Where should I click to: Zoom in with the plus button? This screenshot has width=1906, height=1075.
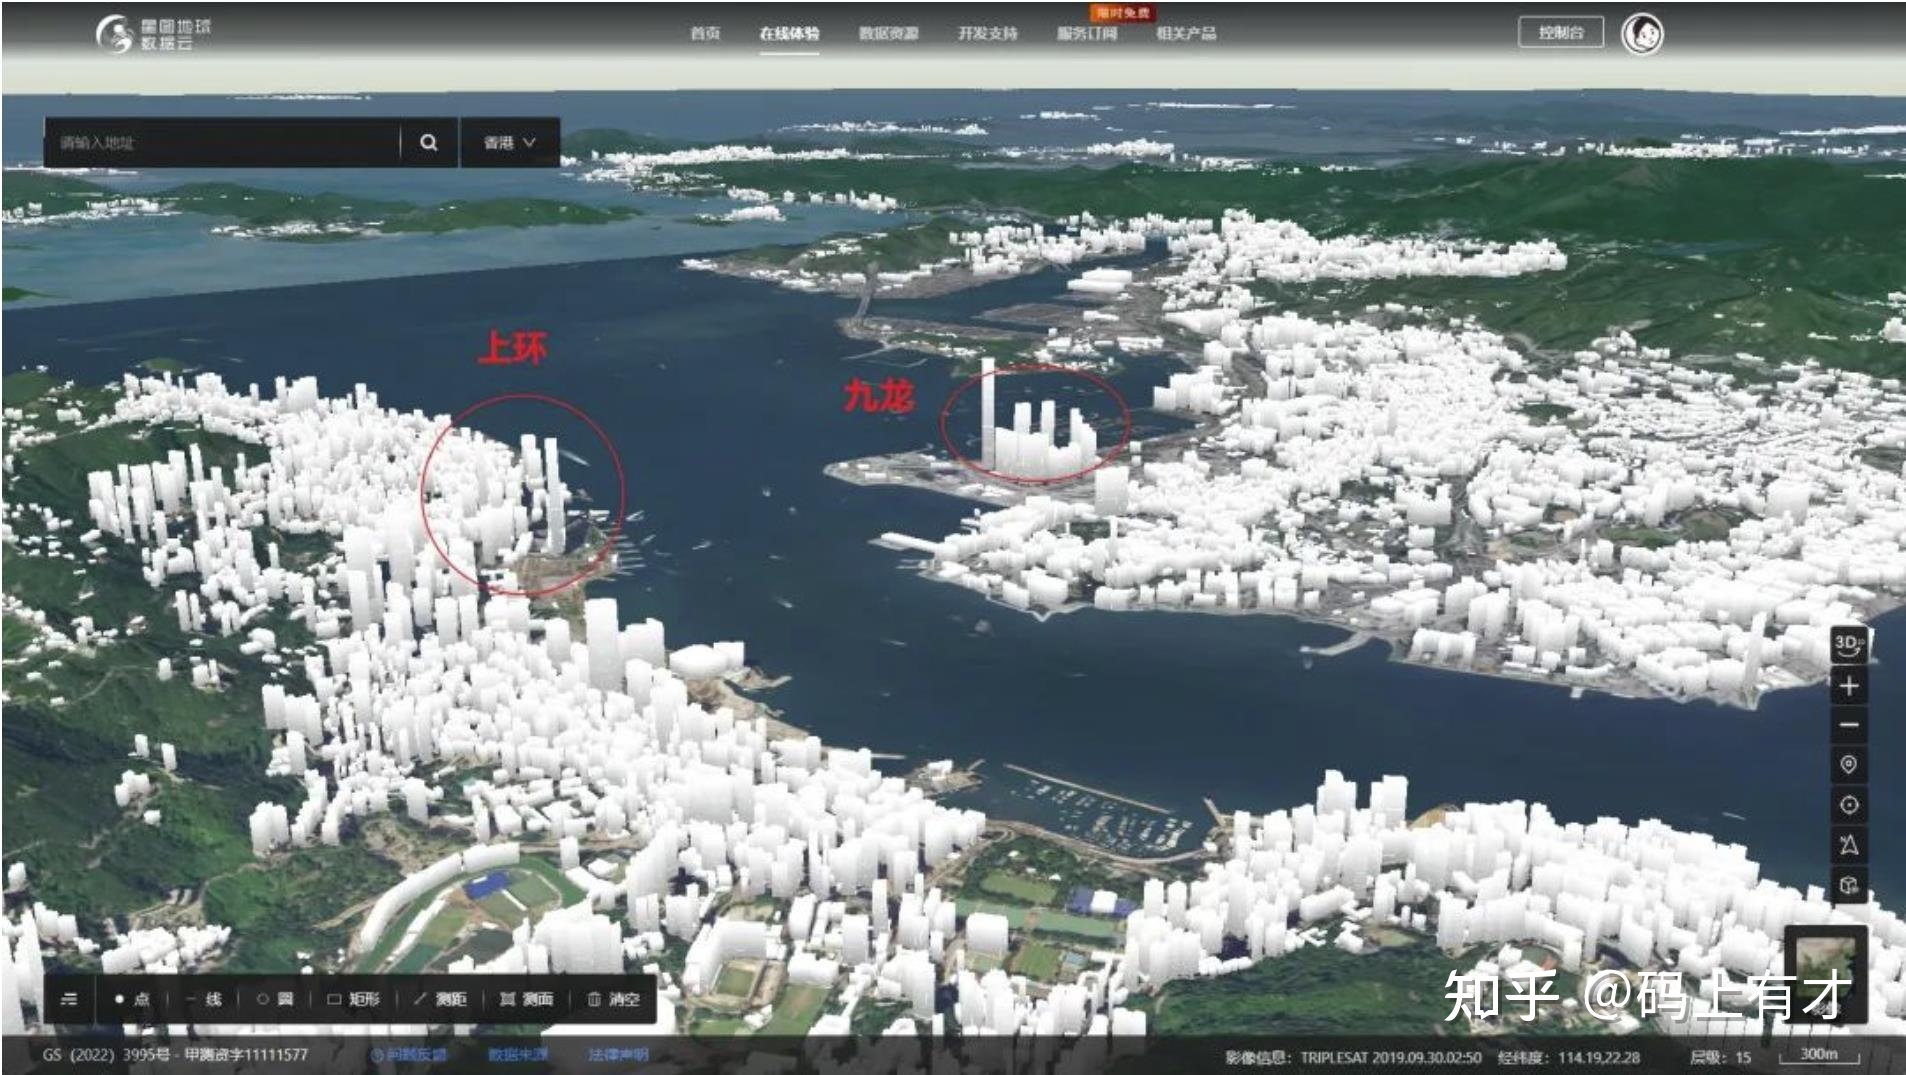(x=1848, y=686)
